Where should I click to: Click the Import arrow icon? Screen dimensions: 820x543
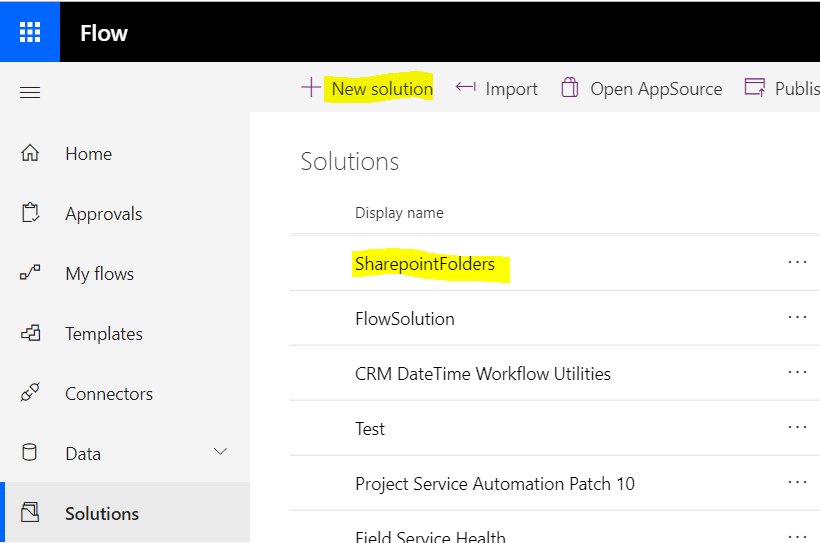(x=465, y=87)
